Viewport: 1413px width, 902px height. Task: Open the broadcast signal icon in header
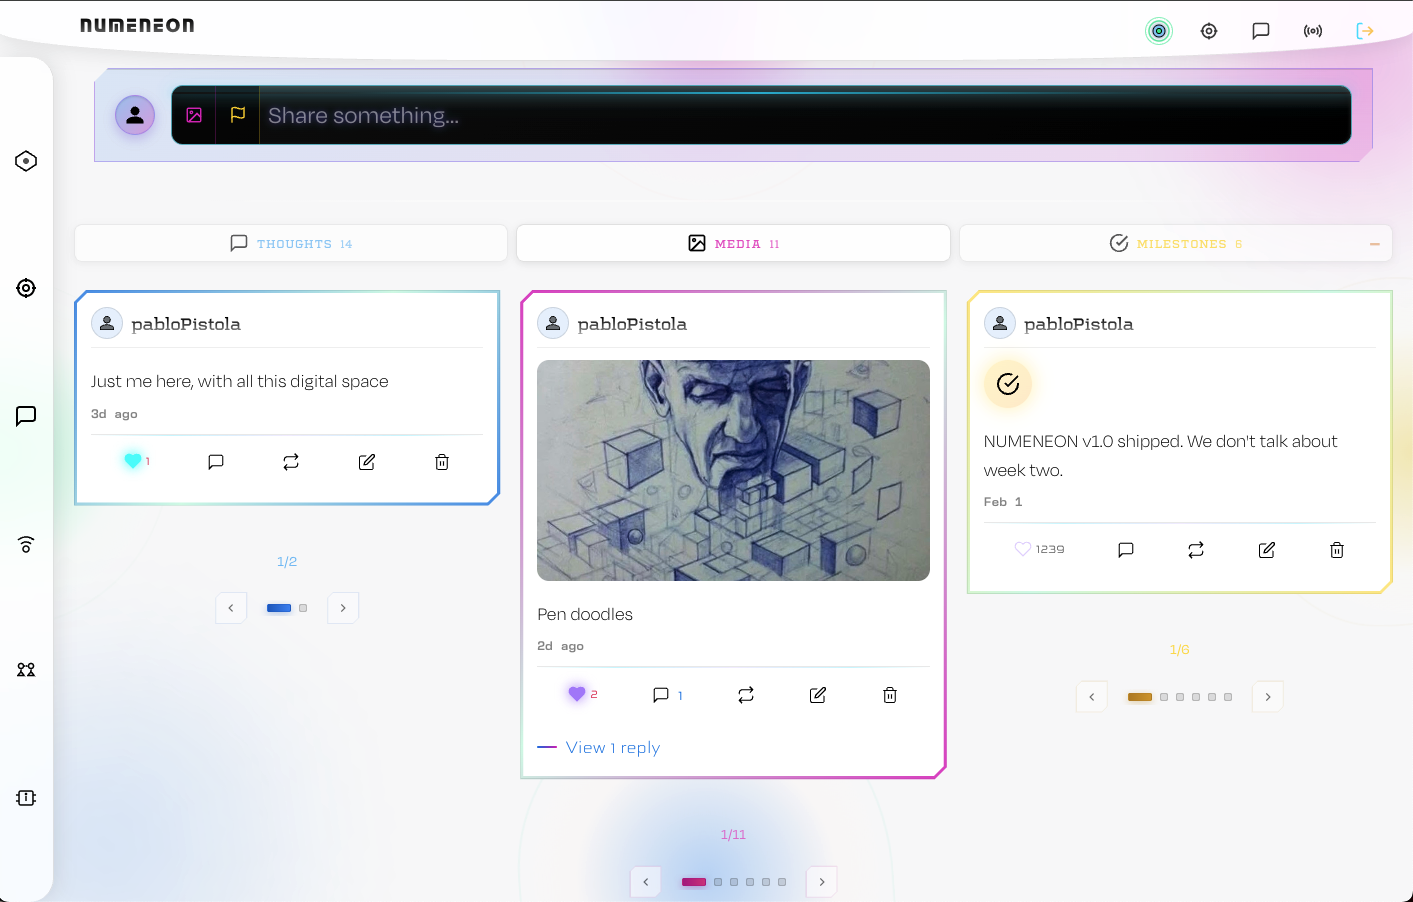click(x=1312, y=31)
